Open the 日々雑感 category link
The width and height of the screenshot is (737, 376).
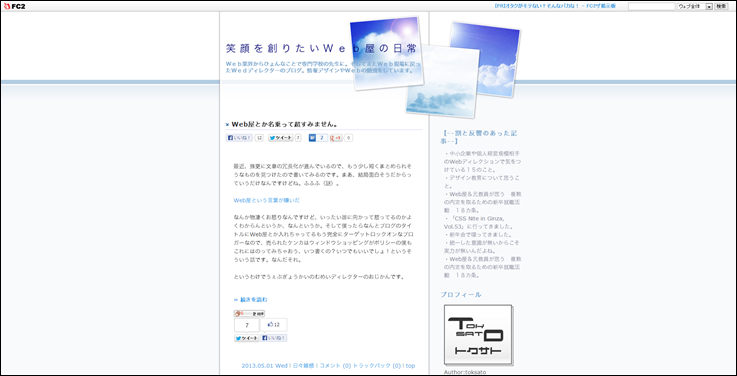[303, 366]
